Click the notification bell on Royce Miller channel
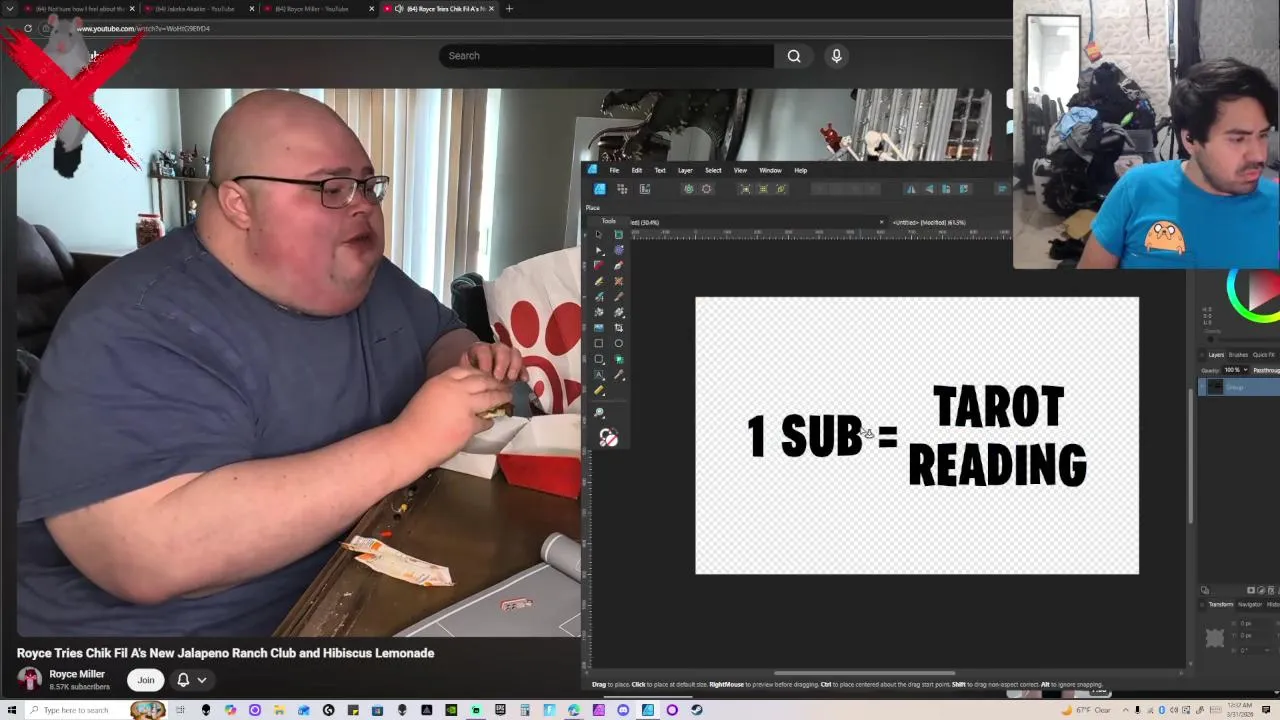 click(183, 680)
